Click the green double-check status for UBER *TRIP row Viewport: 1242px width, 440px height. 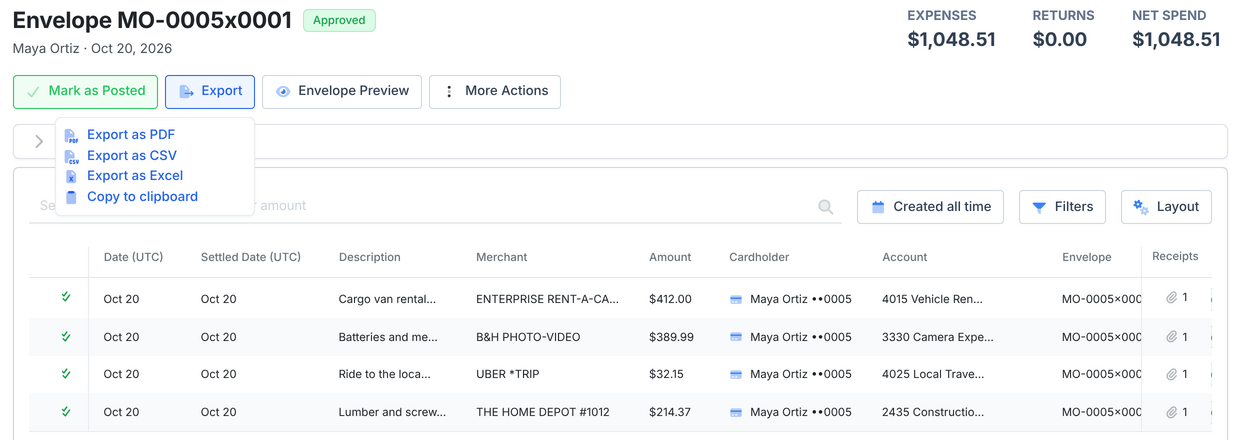[66, 373]
